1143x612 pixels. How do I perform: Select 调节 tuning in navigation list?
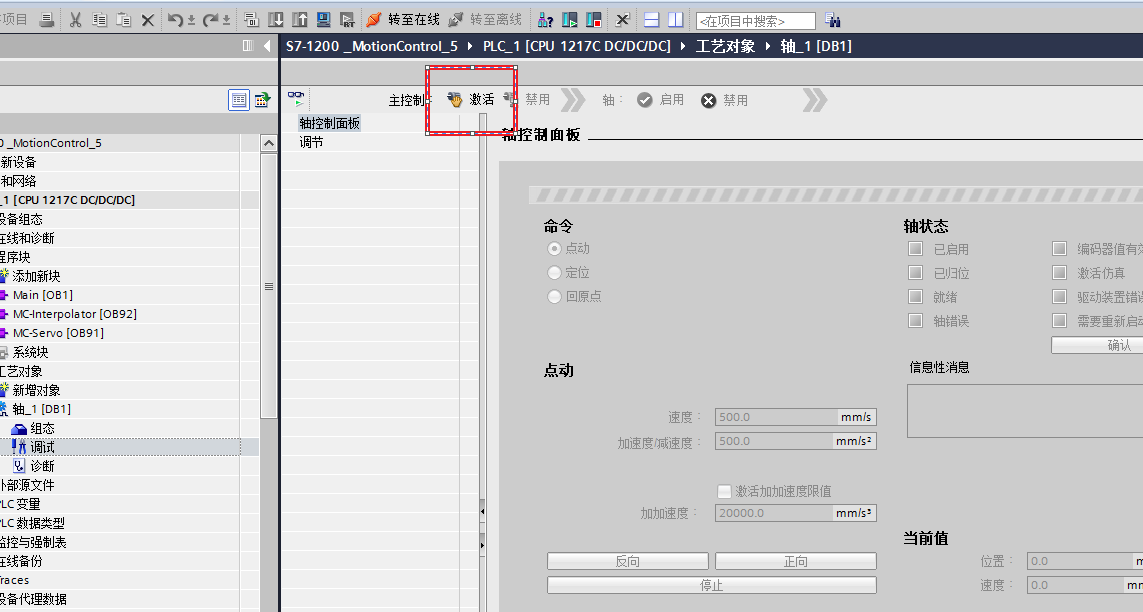[311, 142]
